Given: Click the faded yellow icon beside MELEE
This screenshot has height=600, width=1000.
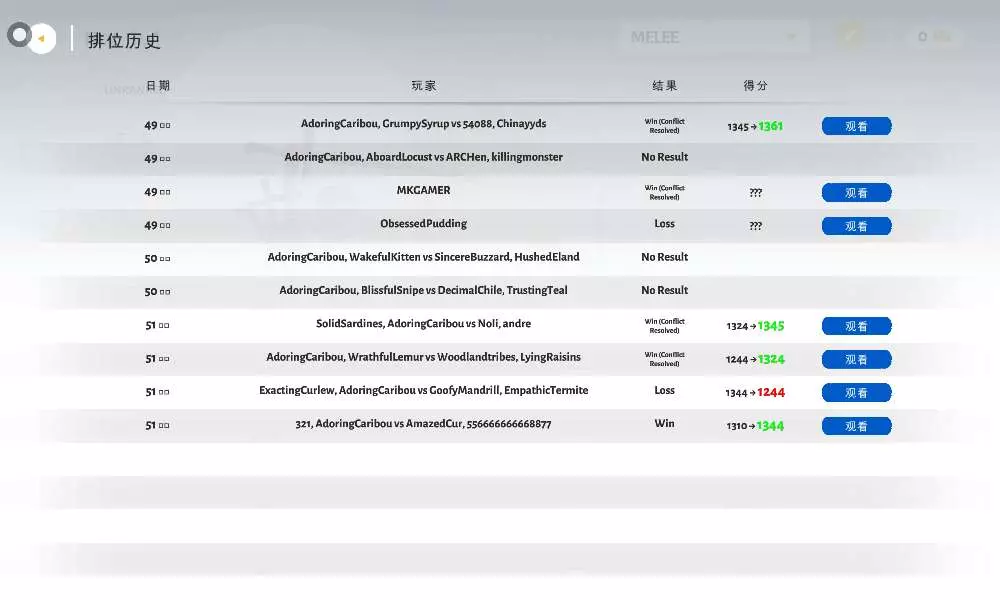Looking at the screenshot, I should 851,36.
